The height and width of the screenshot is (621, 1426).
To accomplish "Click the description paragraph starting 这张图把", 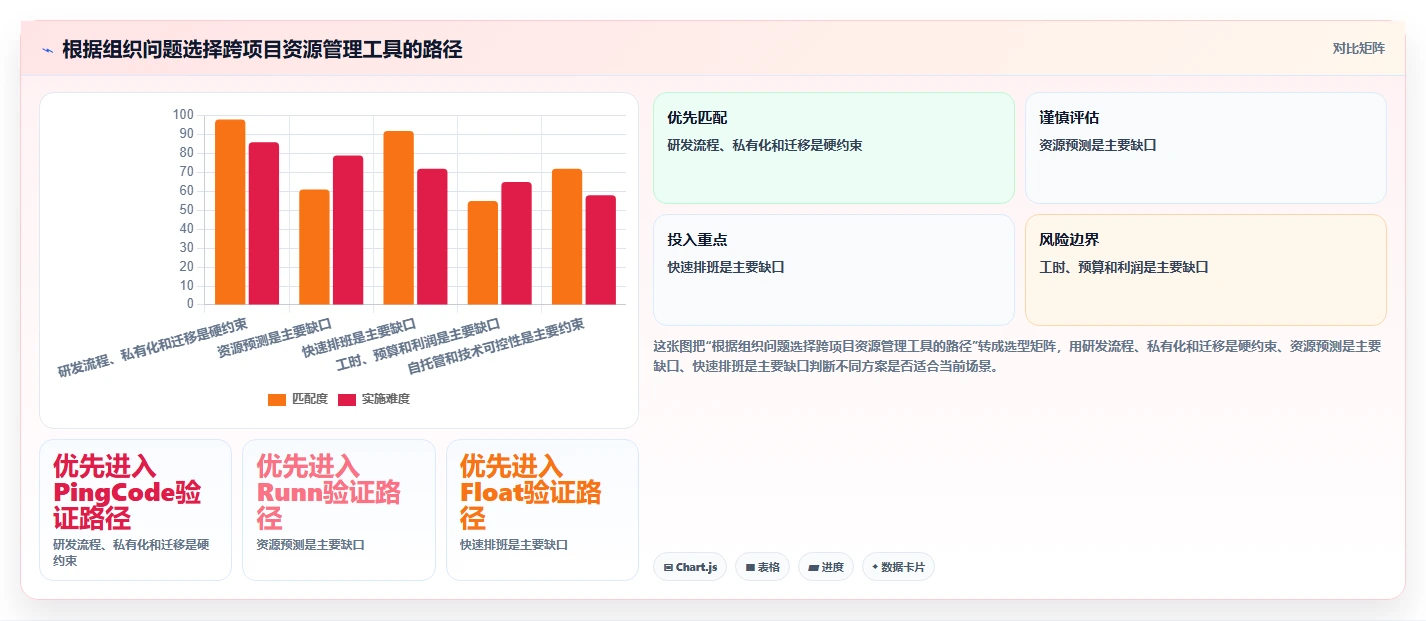I will click(x=1017, y=356).
